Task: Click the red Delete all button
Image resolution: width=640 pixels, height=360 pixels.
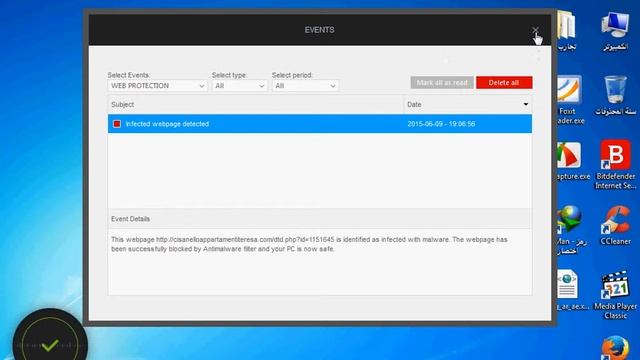Action: [504, 82]
